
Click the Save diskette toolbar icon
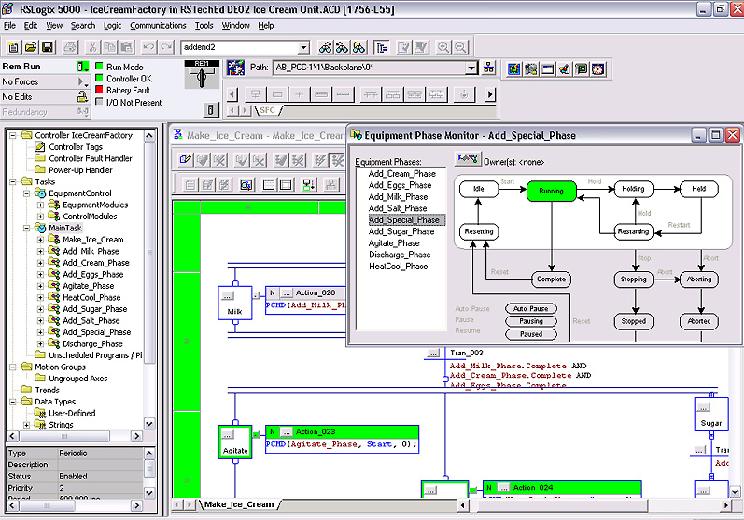pos(47,47)
